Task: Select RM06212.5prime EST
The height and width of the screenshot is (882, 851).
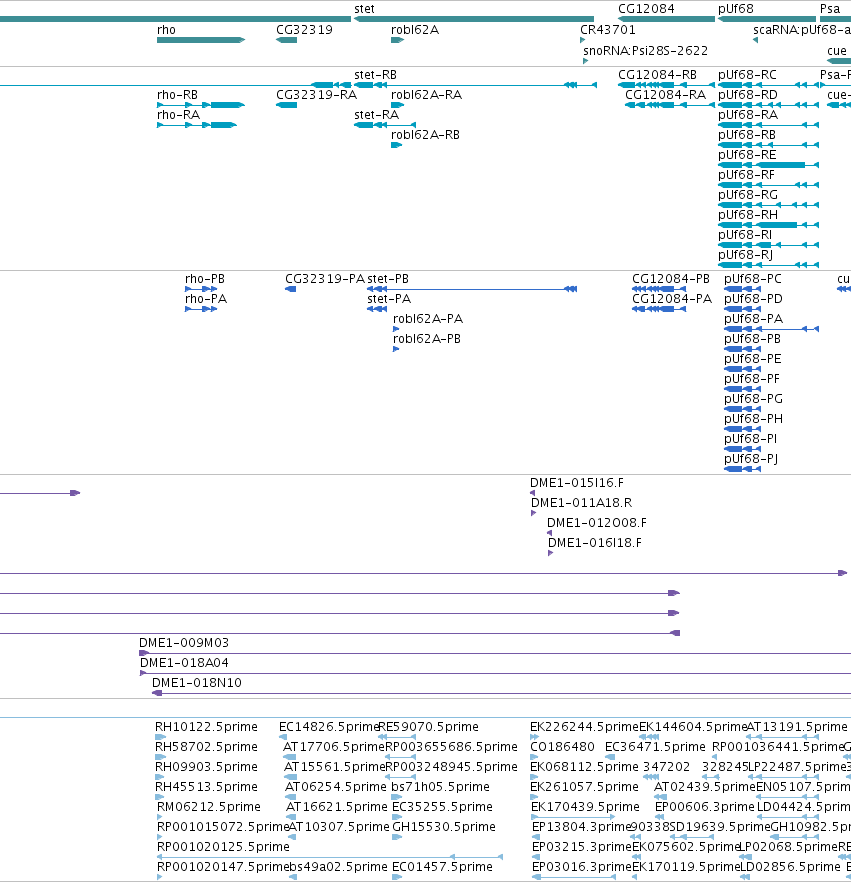Action: point(160,817)
